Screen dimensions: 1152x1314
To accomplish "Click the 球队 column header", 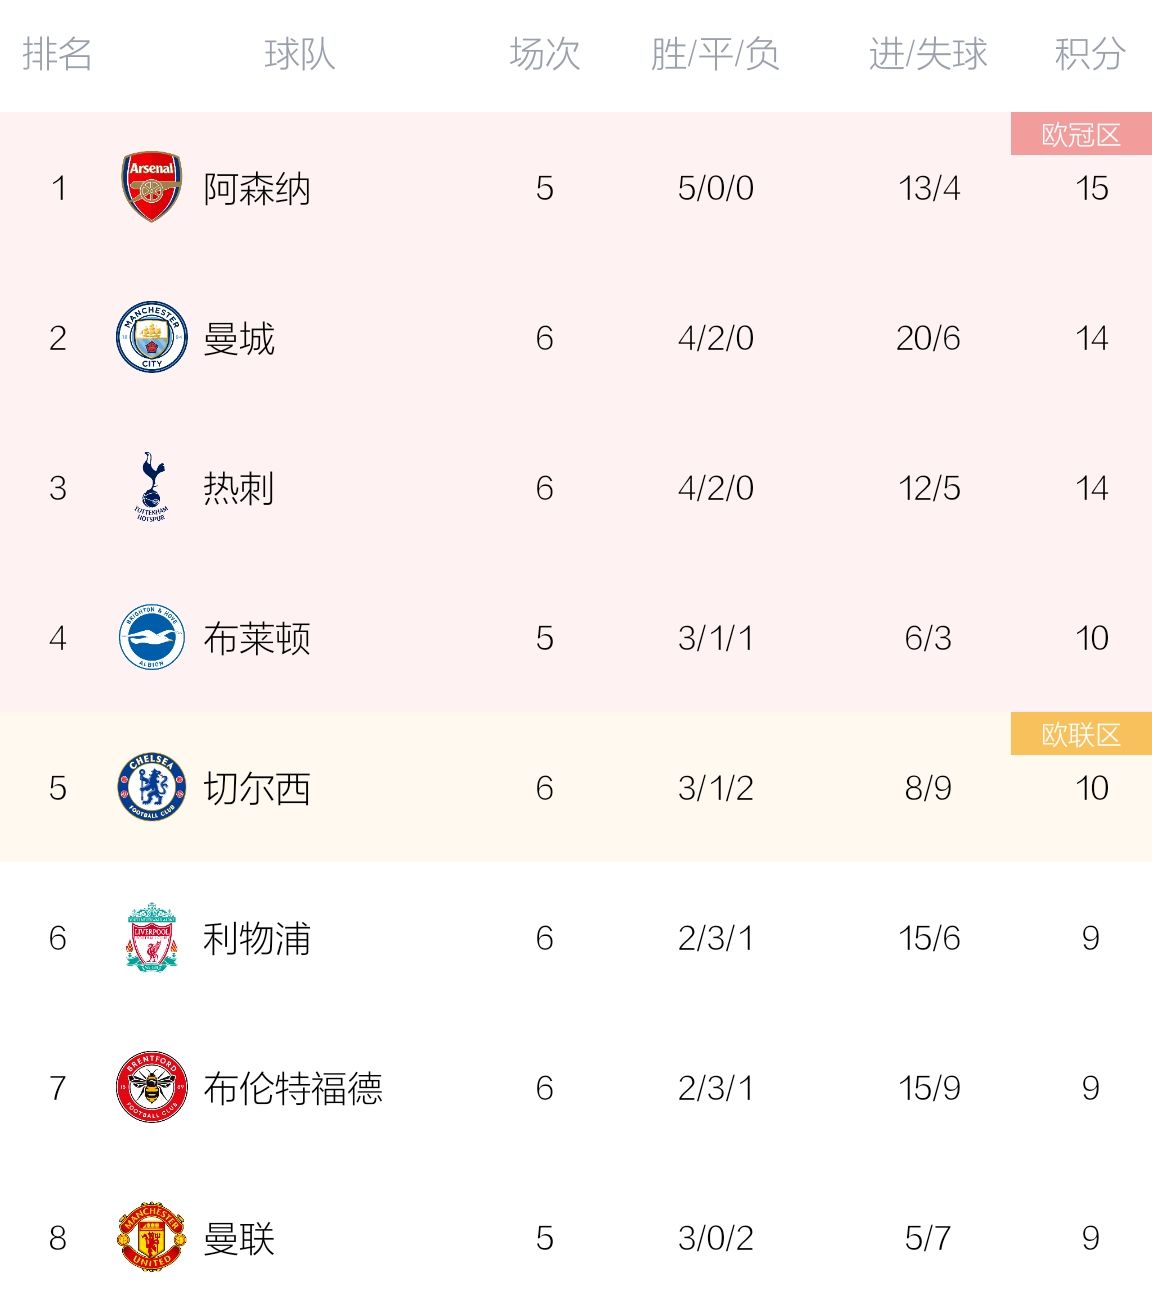I will (300, 54).
